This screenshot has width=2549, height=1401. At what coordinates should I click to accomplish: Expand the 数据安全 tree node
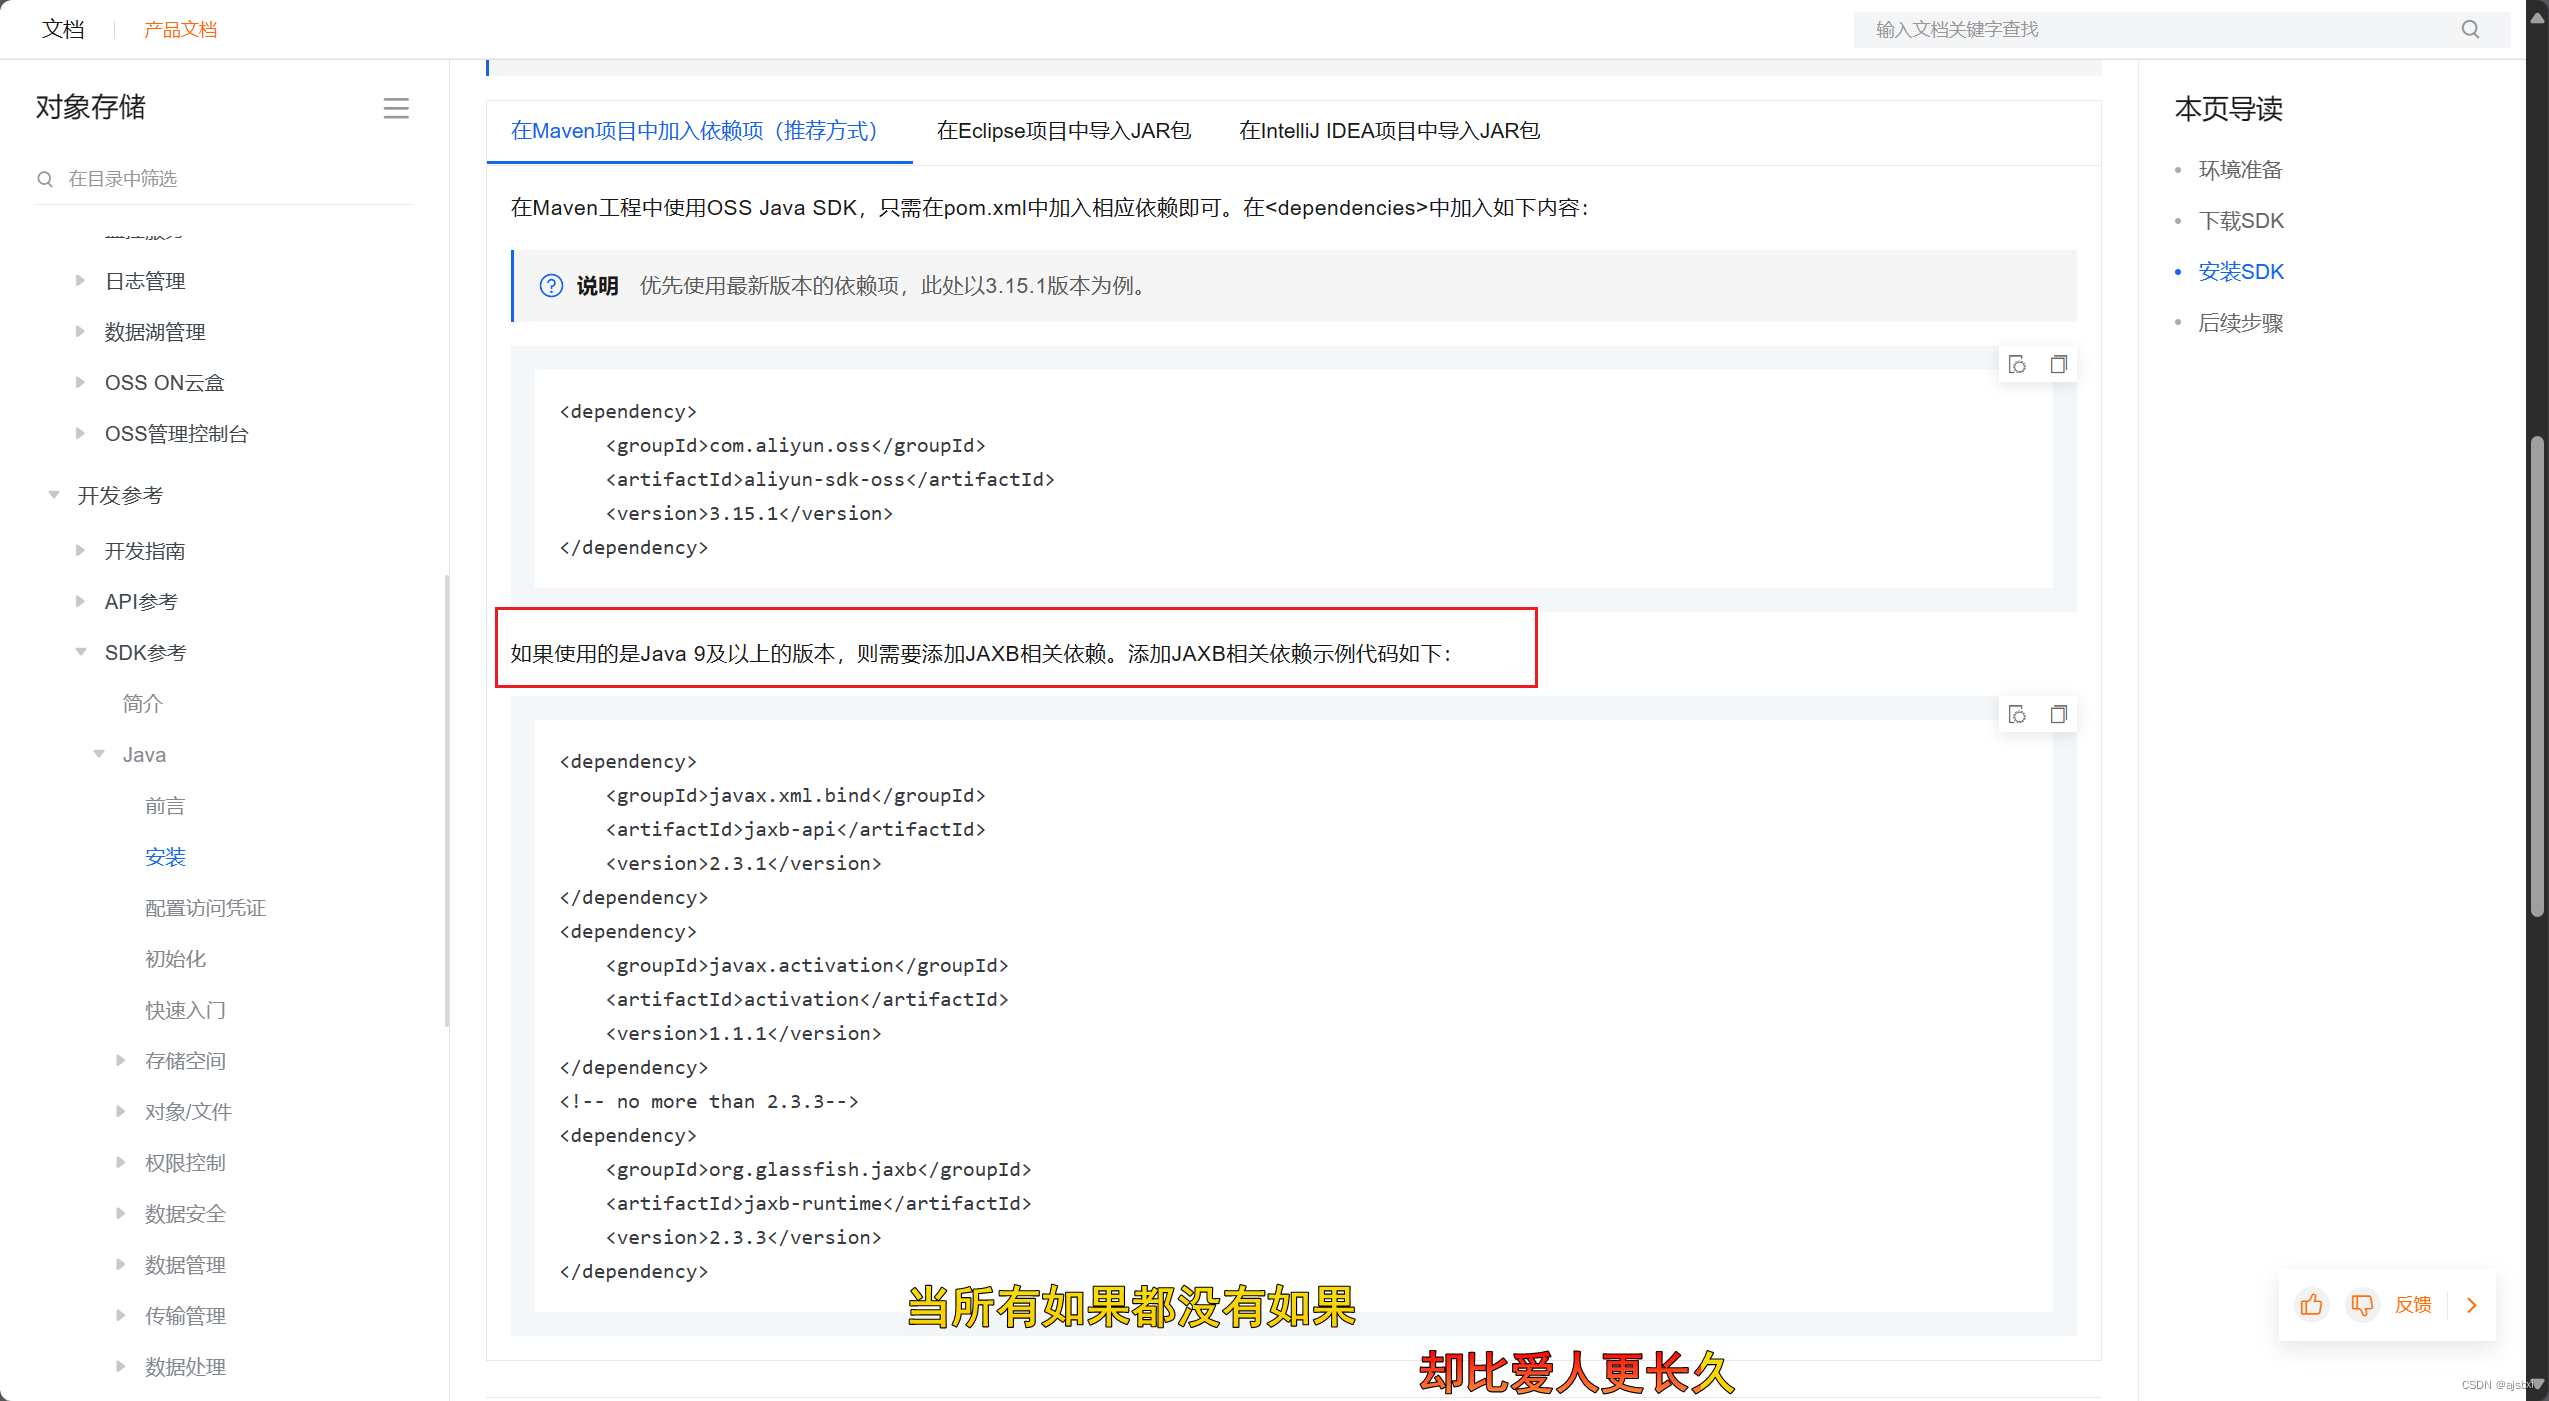(120, 1214)
